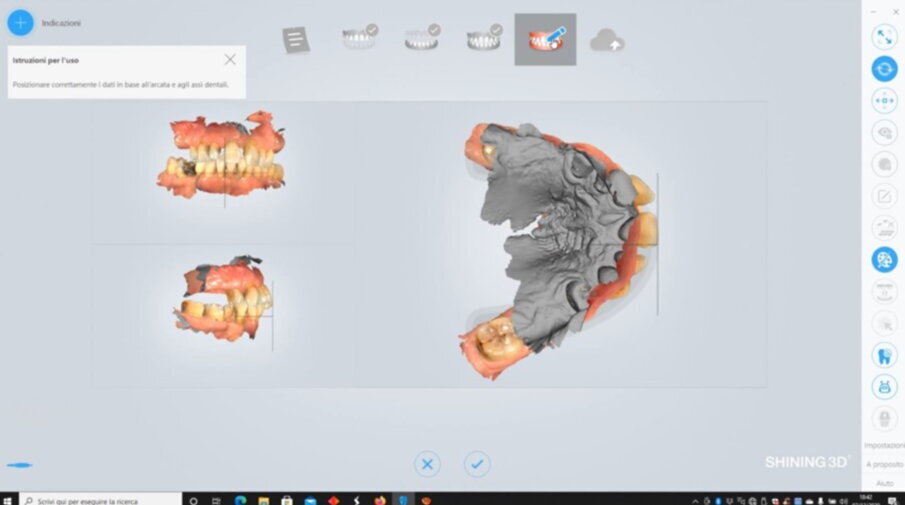
Task: Click the blue tooth icon in sidebar
Action: pos(884,355)
